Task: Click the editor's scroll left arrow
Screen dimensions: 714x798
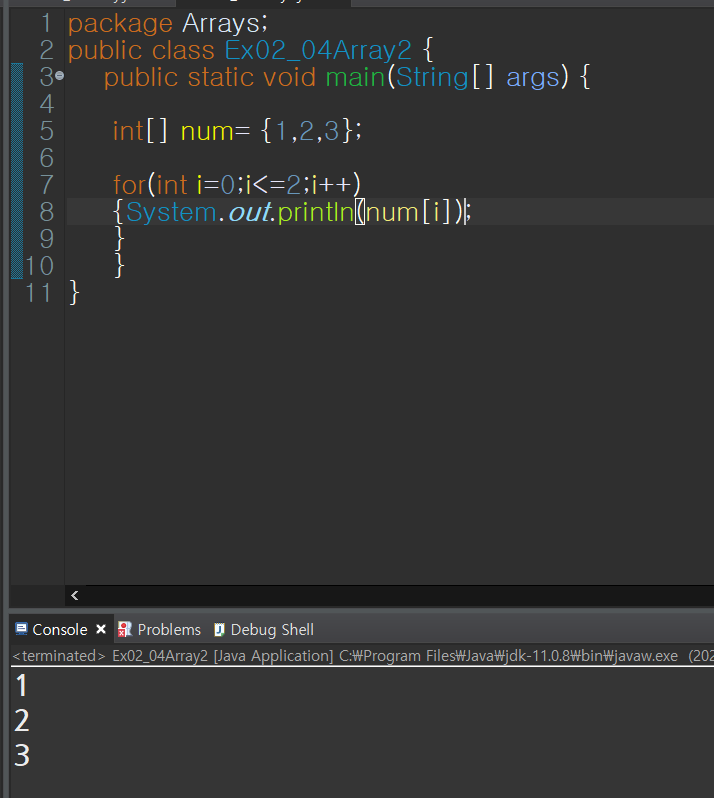Action: [x=75, y=595]
